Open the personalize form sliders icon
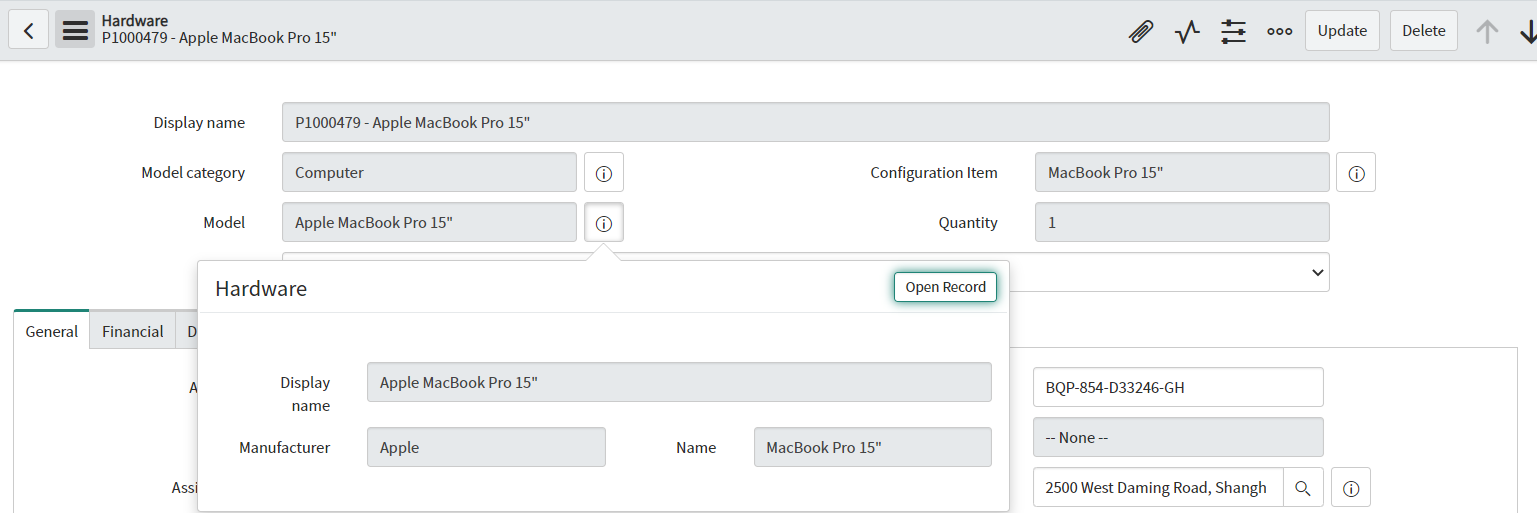The height and width of the screenshot is (513, 1537). [1234, 31]
